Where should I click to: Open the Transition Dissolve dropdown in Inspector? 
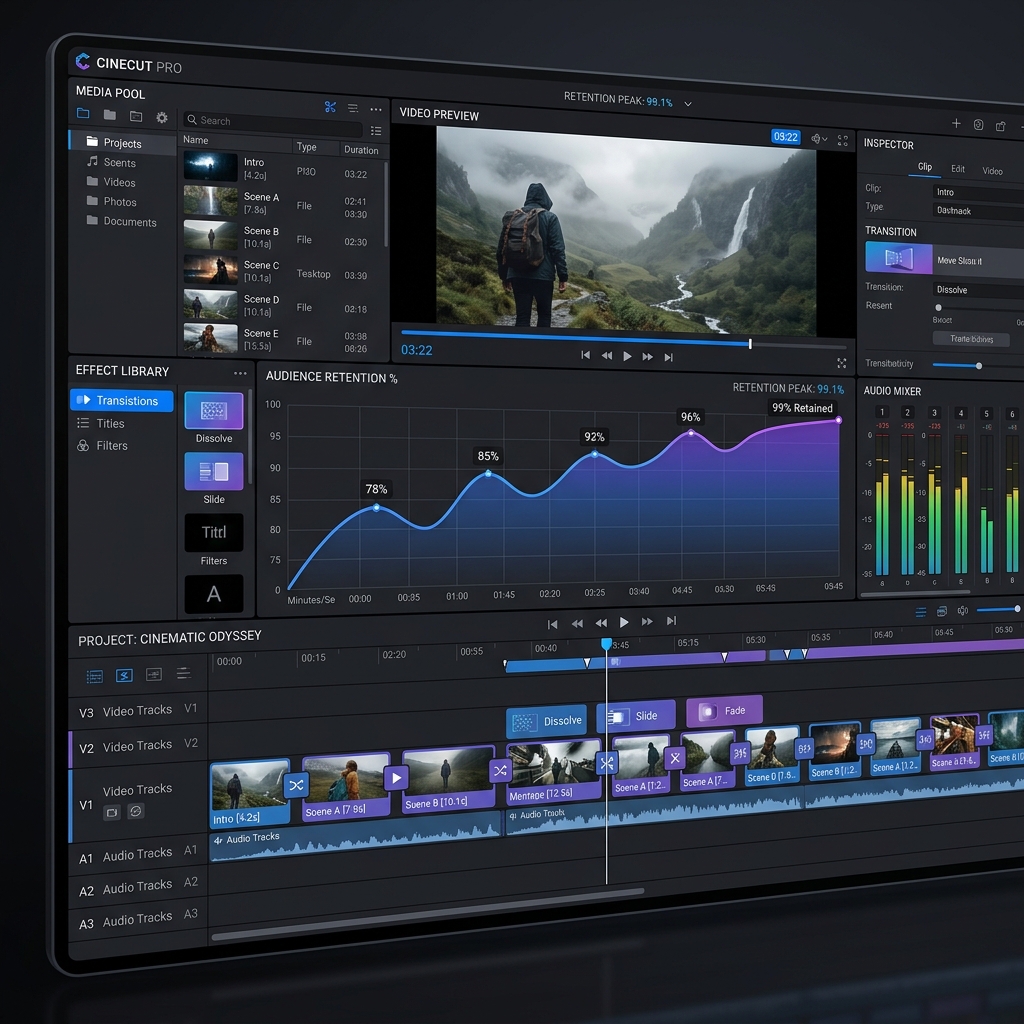[x=978, y=290]
